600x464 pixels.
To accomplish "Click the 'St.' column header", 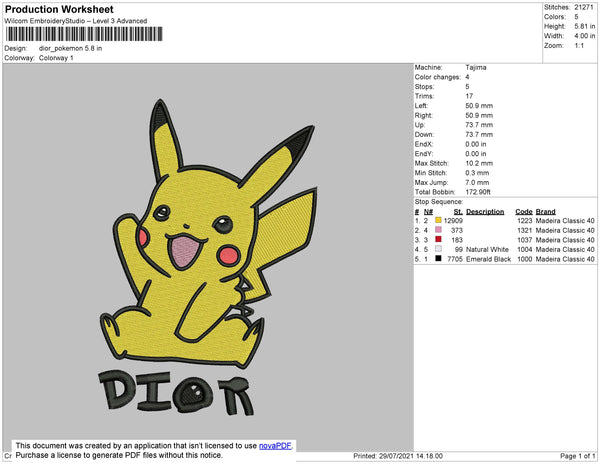I will click(x=458, y=212).
